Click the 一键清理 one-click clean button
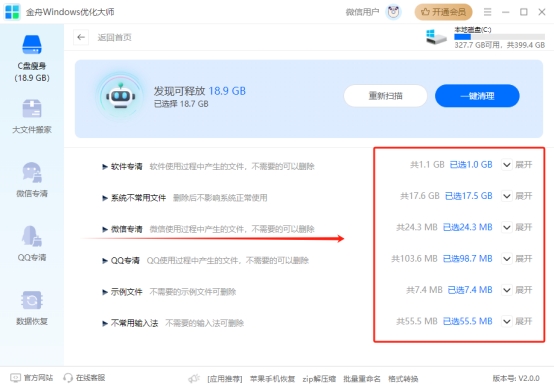The height and width of the screenshot is (391, 554). [477, 96]
